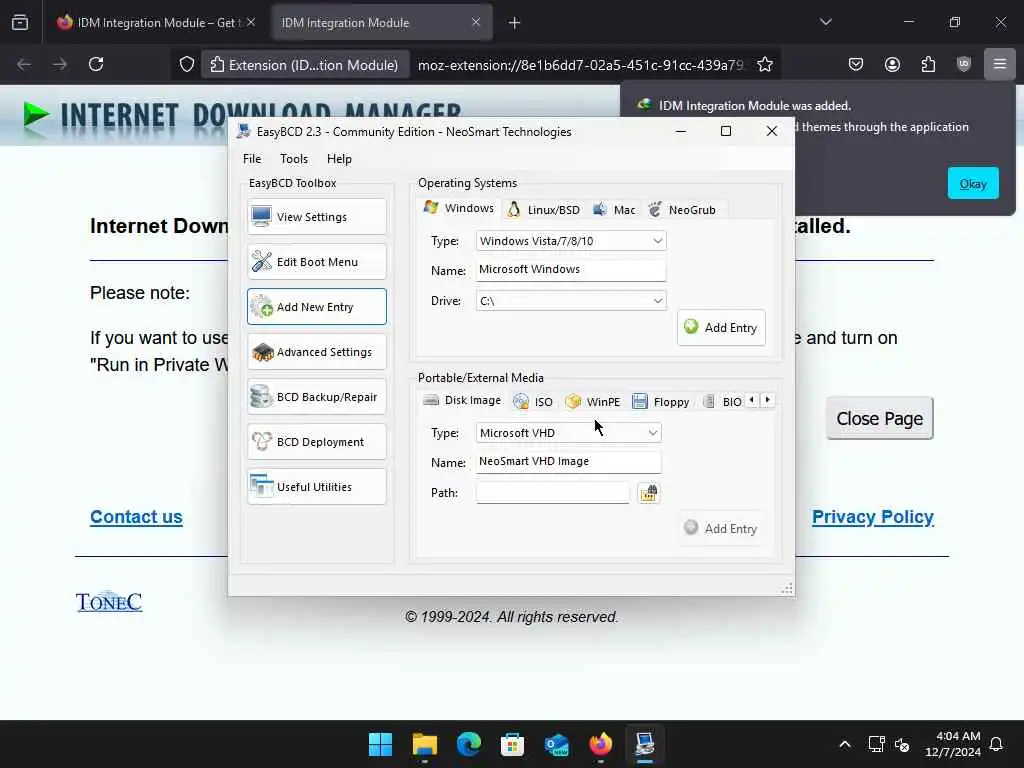This screenshot has width=1024, height=768.
Task: Open View Settings in EasyBCD Toolbox
Action: click(317, 217)
